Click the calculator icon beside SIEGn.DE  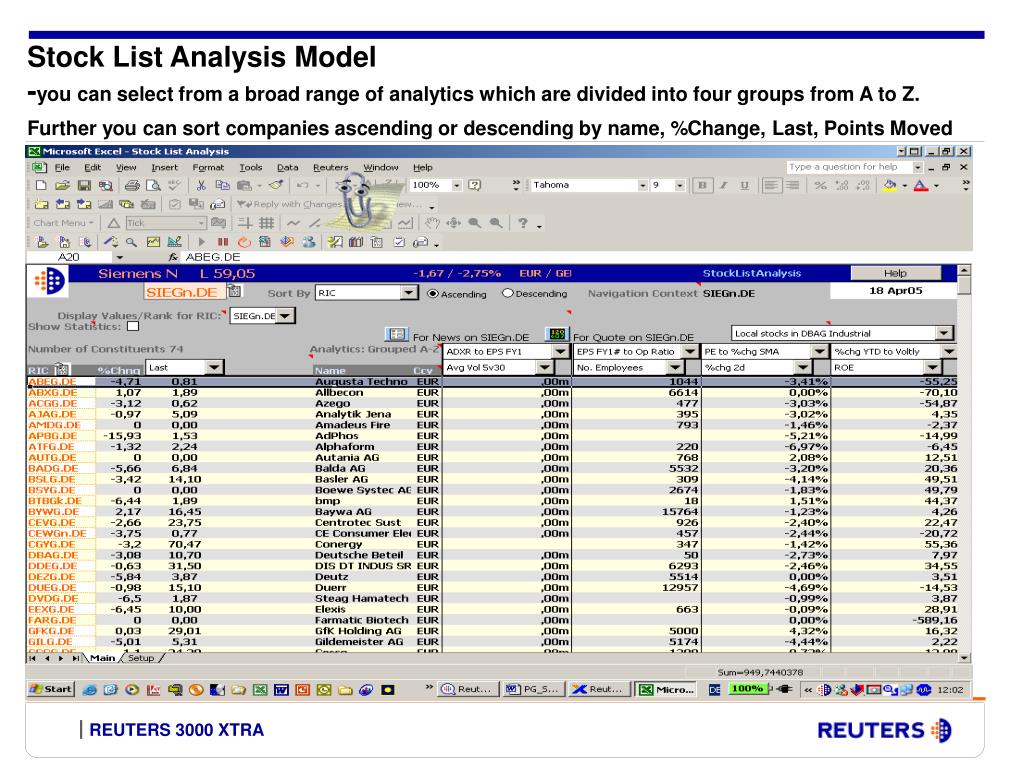(234, 292)
